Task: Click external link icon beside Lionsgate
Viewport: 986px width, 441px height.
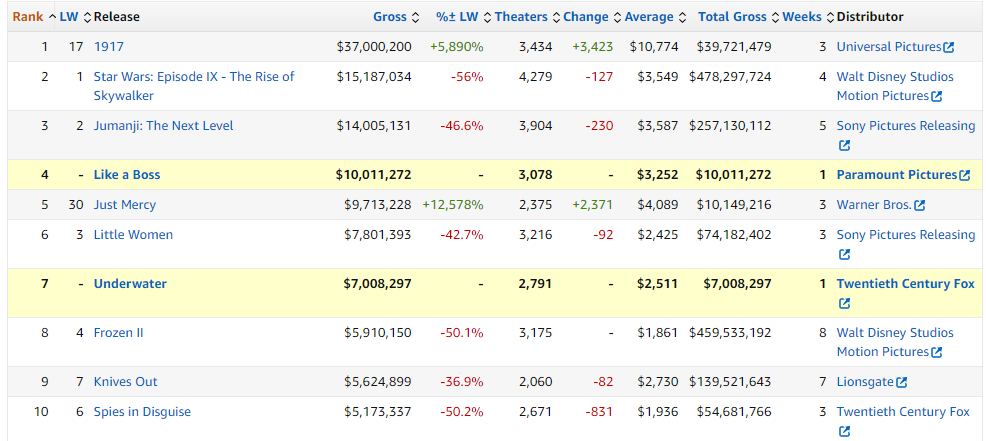Action: click(902, 382)
